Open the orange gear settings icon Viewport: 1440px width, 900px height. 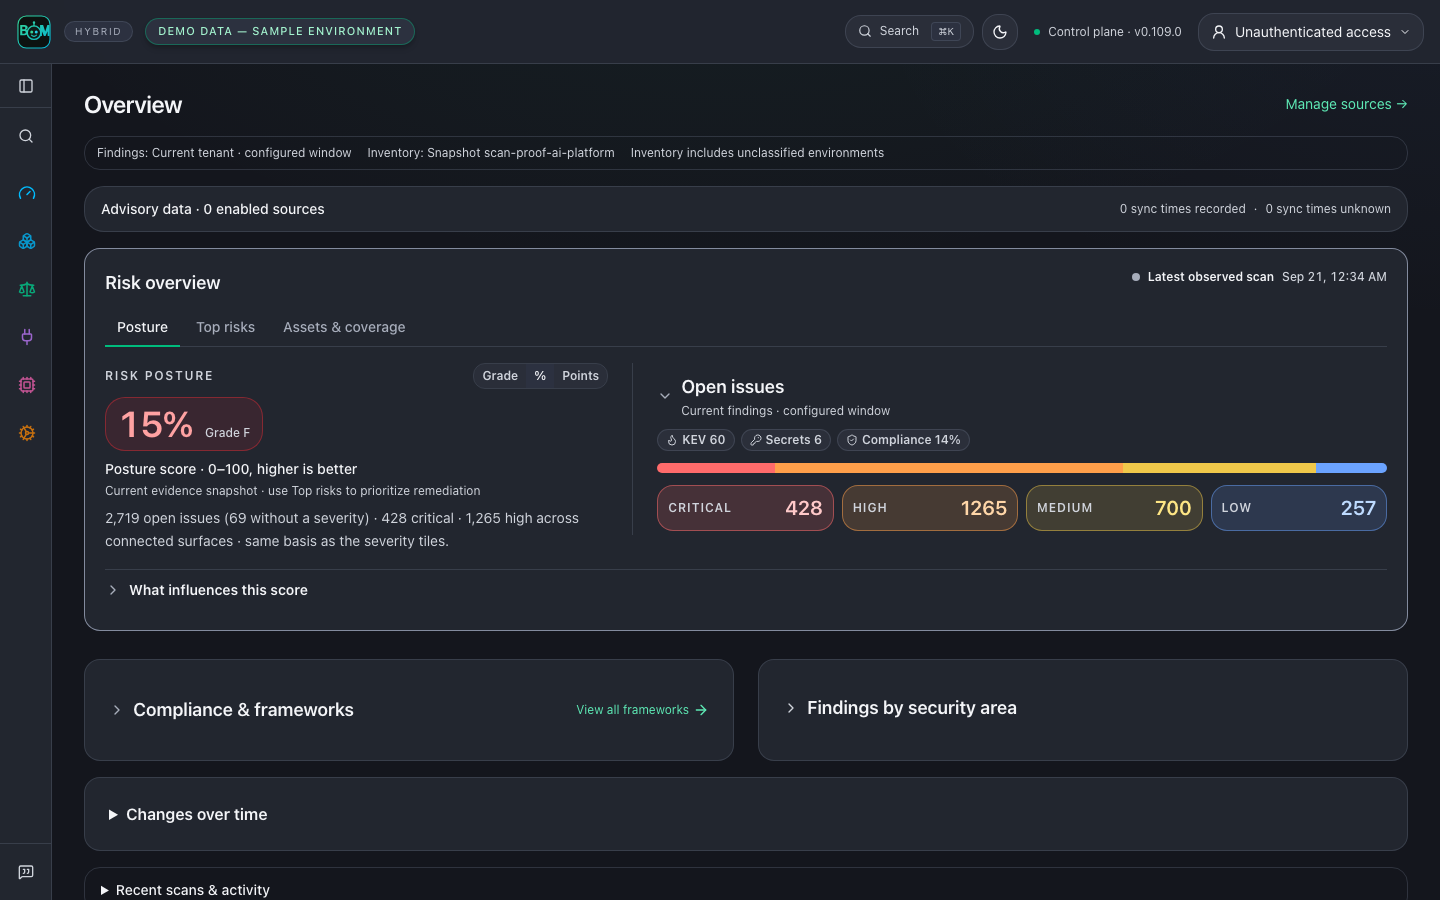[27, 433]
